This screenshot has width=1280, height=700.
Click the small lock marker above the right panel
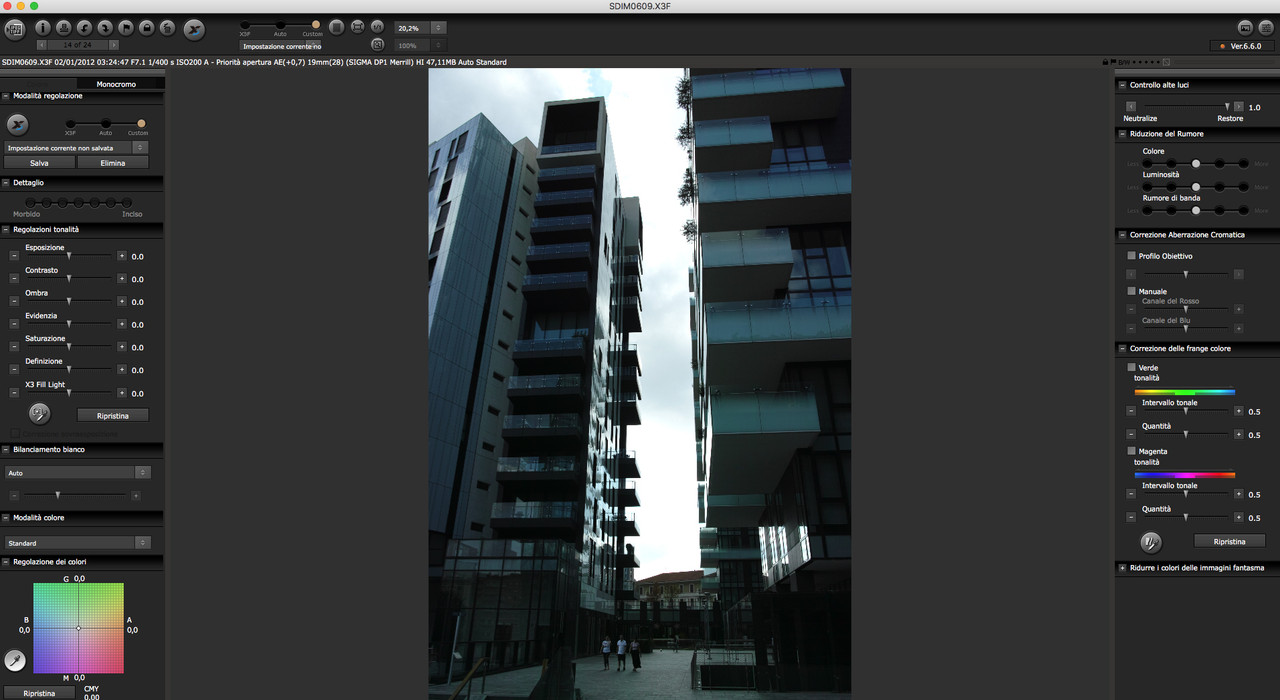[x=1105, y=62]
